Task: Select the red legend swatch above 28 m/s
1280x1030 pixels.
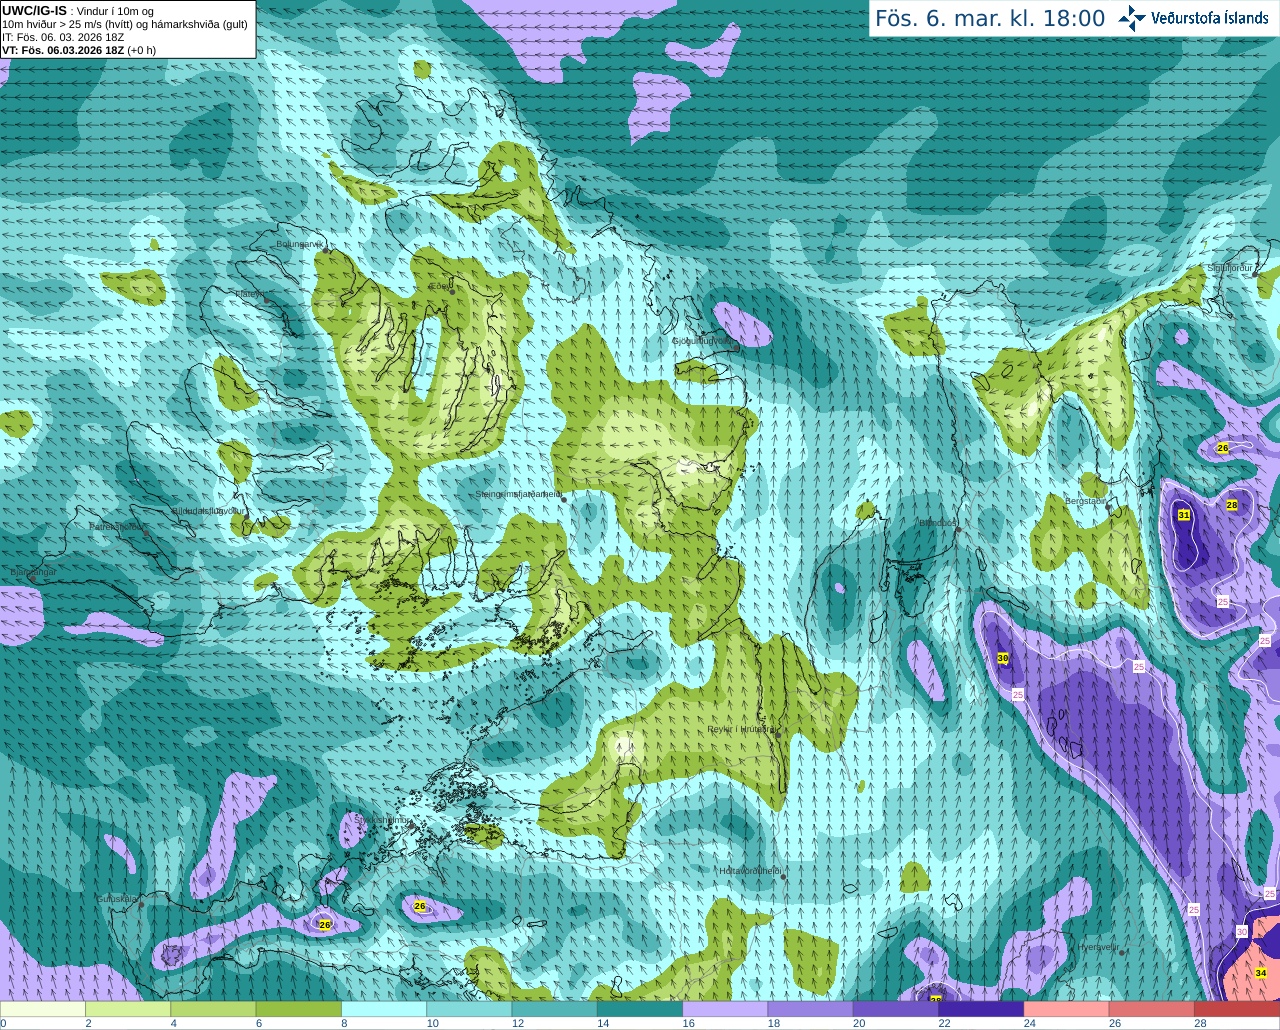Action: 1237,1009
